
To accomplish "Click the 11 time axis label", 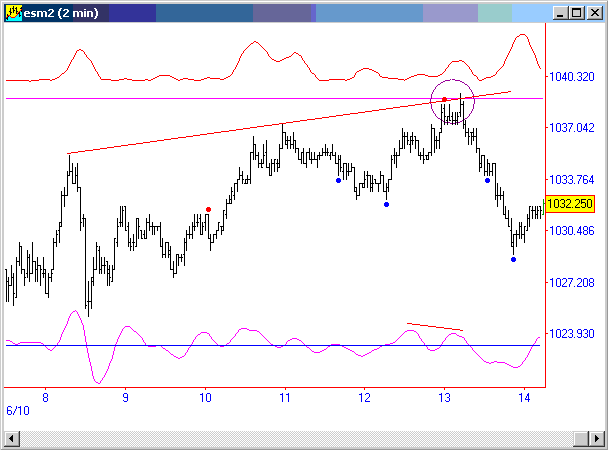I will click(x=284, y=397).
